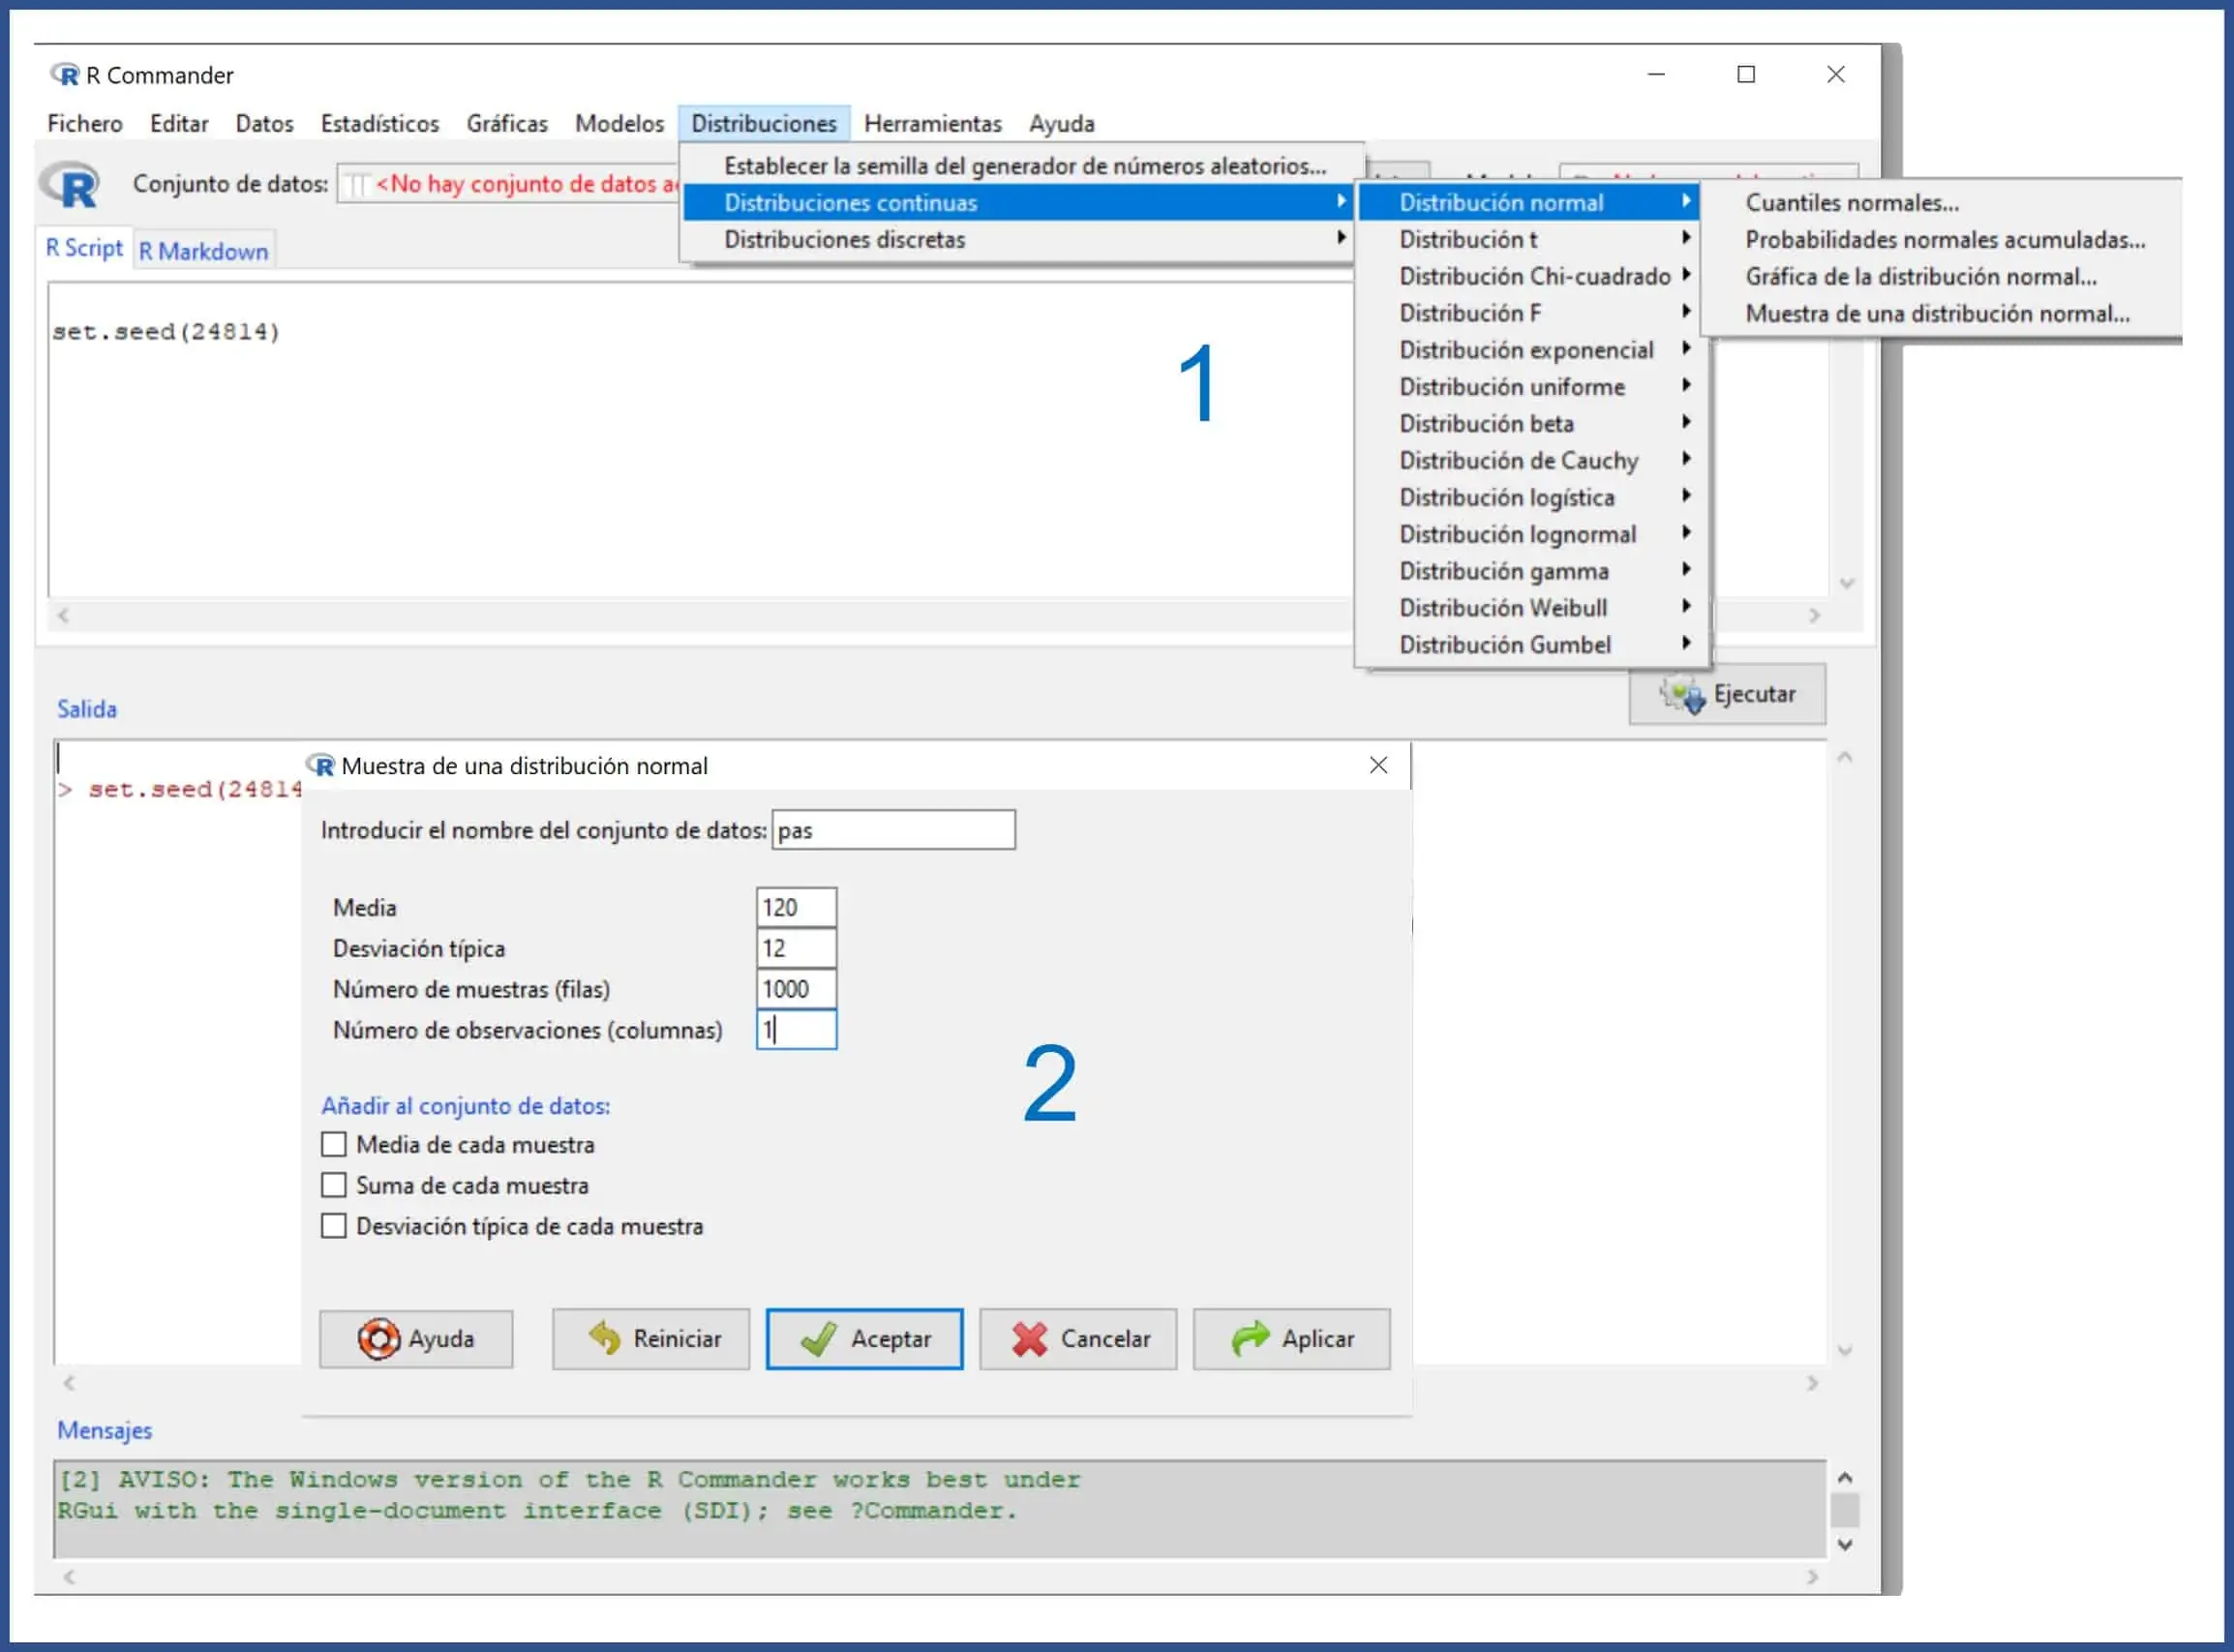This screenshot has height=1652, width=2234.
Task: Click the Ejecutar gear icon
Action: [x=1683, y=694]
